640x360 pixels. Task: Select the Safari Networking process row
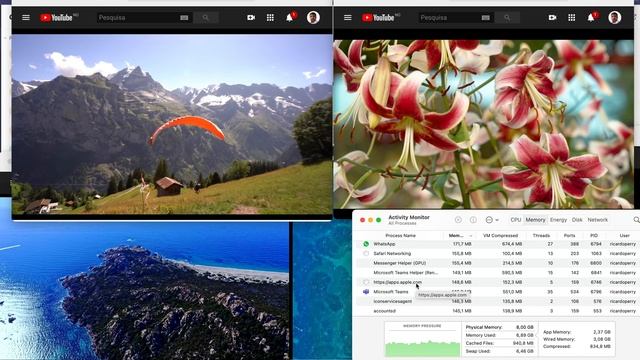pyautogui.click(x=498, y=253)
